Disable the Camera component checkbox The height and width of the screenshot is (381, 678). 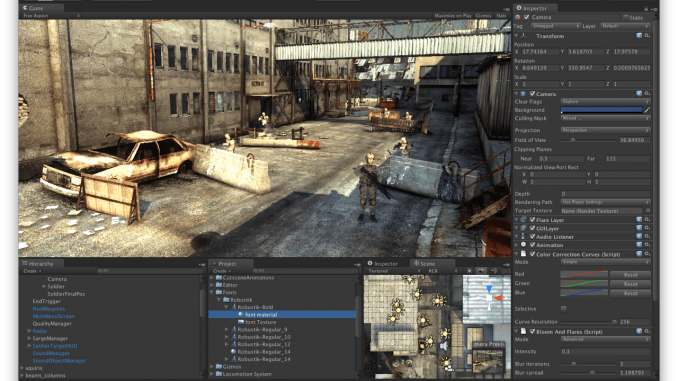(532, 93)
